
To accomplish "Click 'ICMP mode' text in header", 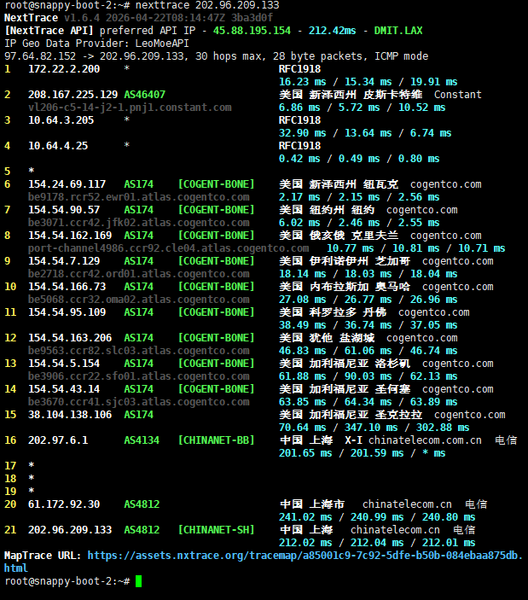I will (x=401, y=56).
